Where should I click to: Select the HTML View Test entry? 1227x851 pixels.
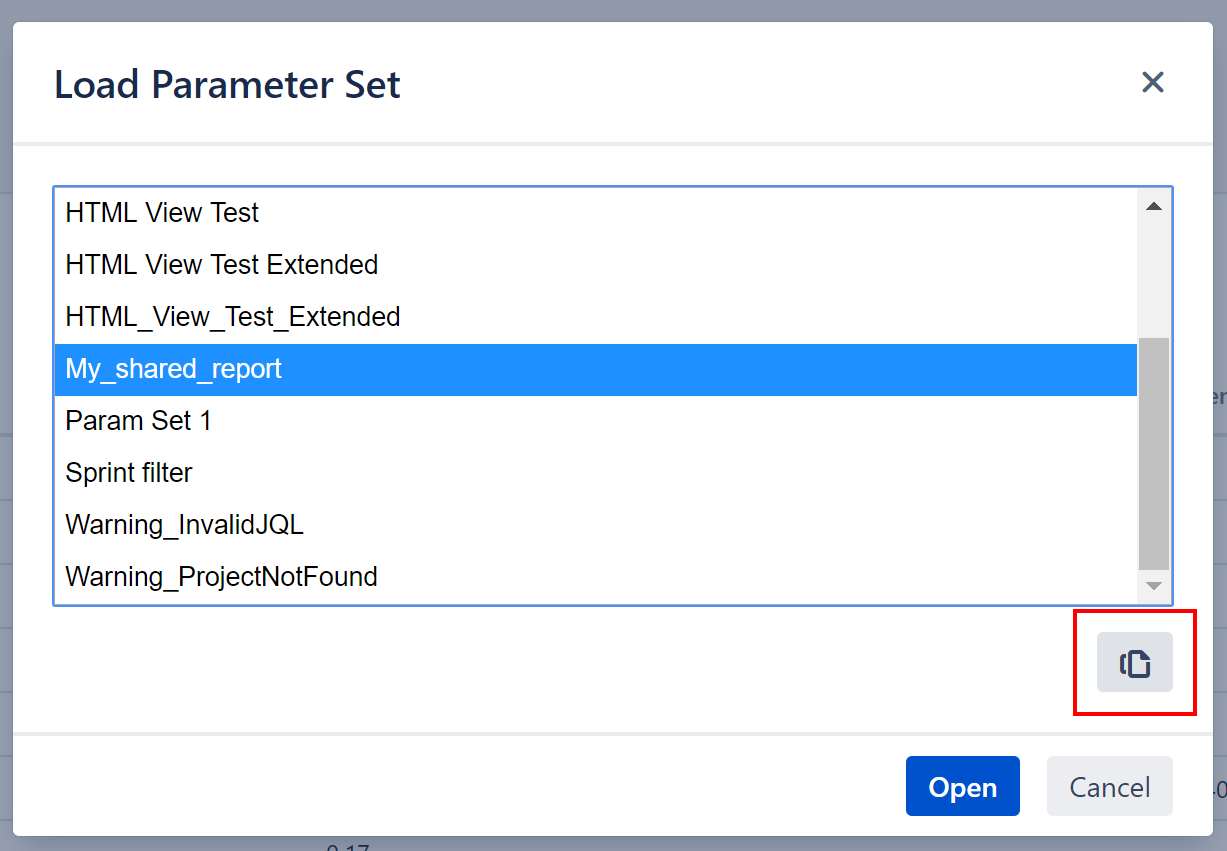[162, 213]
